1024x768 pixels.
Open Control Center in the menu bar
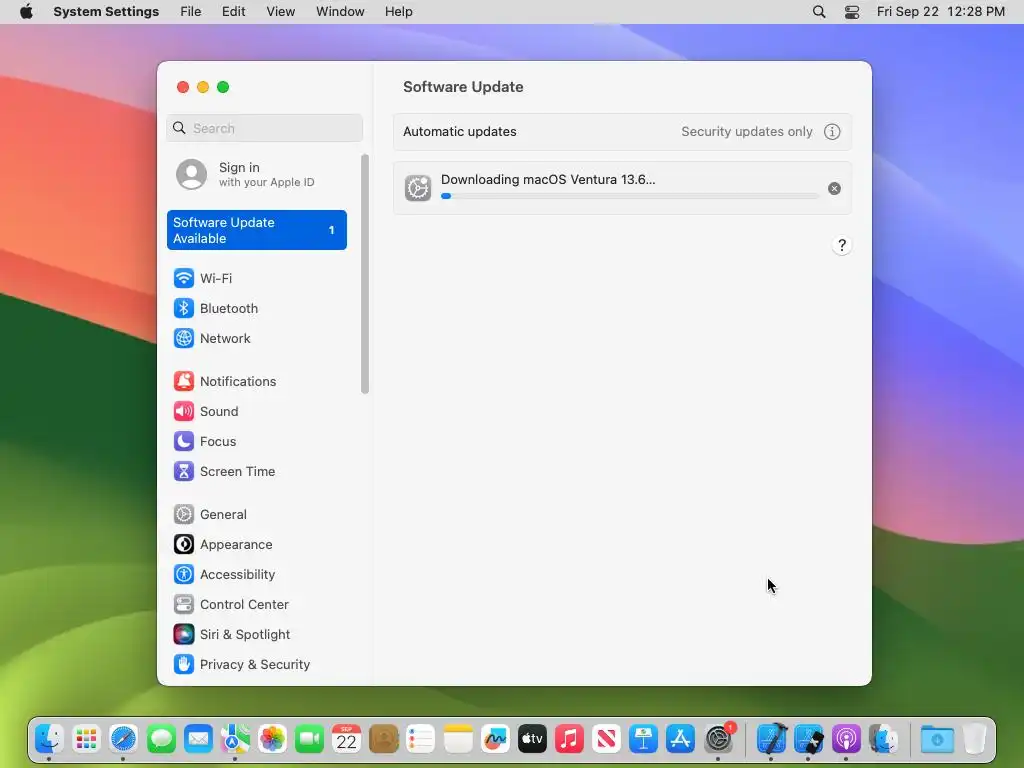click(x=852, y=12)
